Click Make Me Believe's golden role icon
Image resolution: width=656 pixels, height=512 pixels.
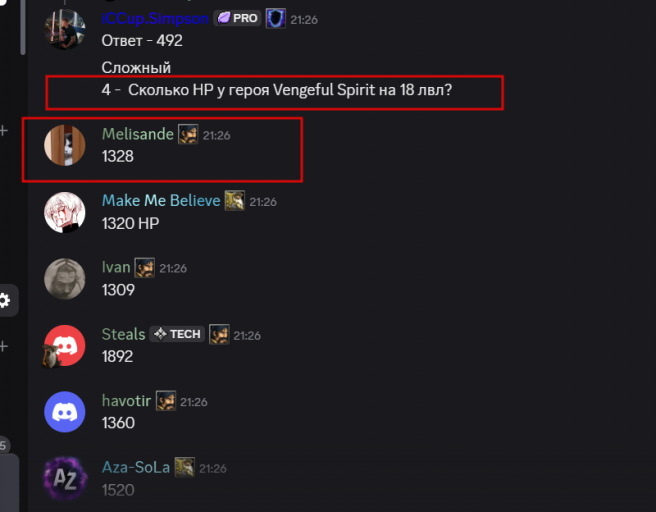coord(235,201)
